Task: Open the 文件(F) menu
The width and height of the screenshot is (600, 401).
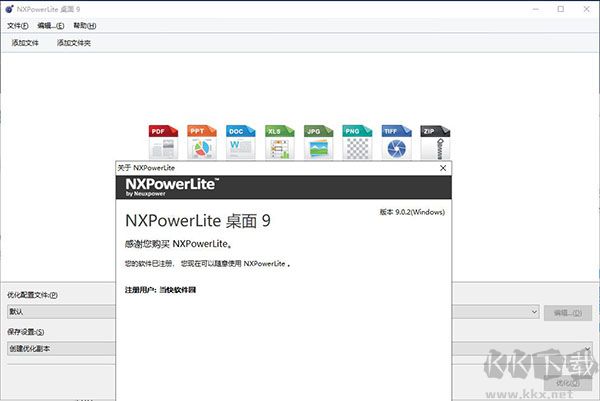Action: click(18, 26)
